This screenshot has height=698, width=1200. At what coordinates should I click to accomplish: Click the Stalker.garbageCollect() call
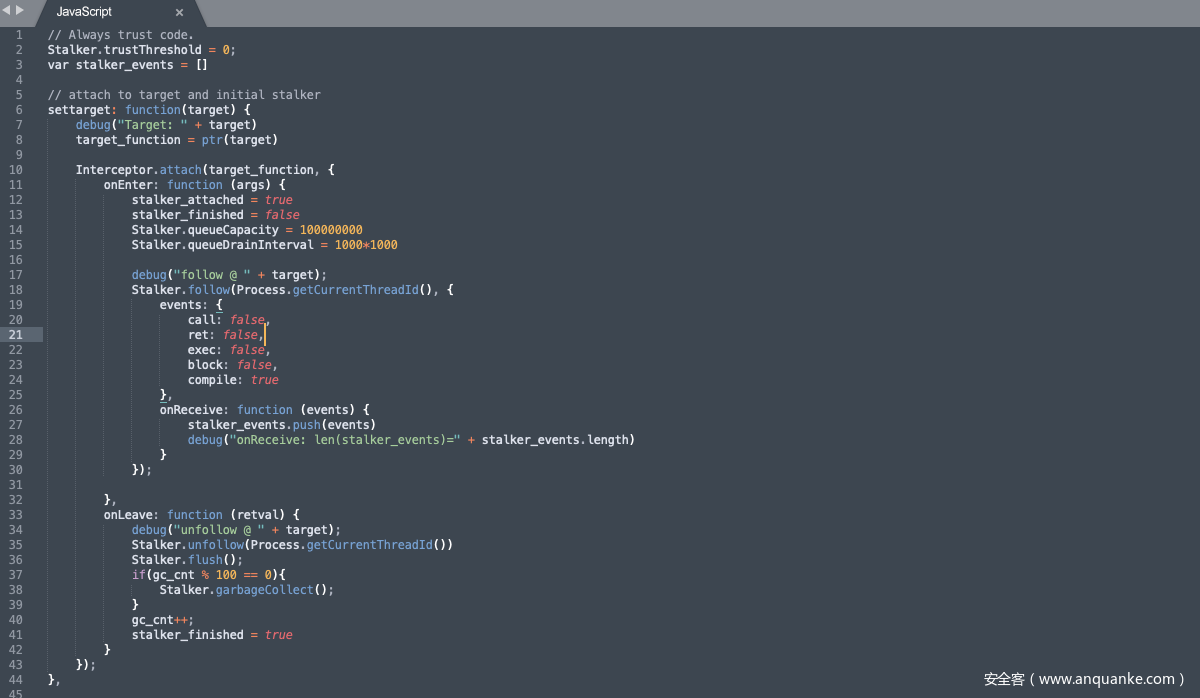coord(246,590)
